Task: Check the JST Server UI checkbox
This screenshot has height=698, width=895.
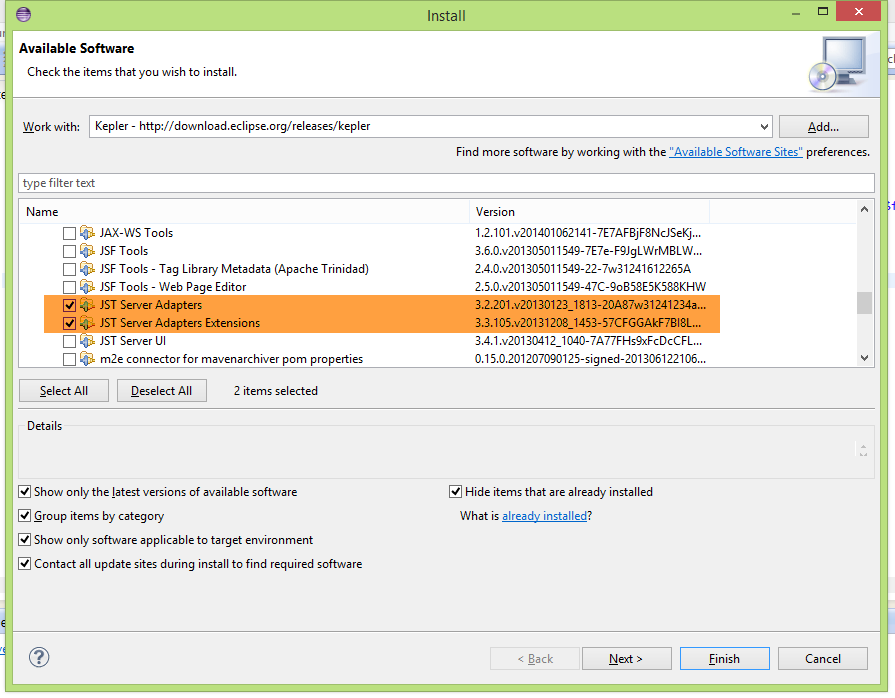Action: click(69, 341)
